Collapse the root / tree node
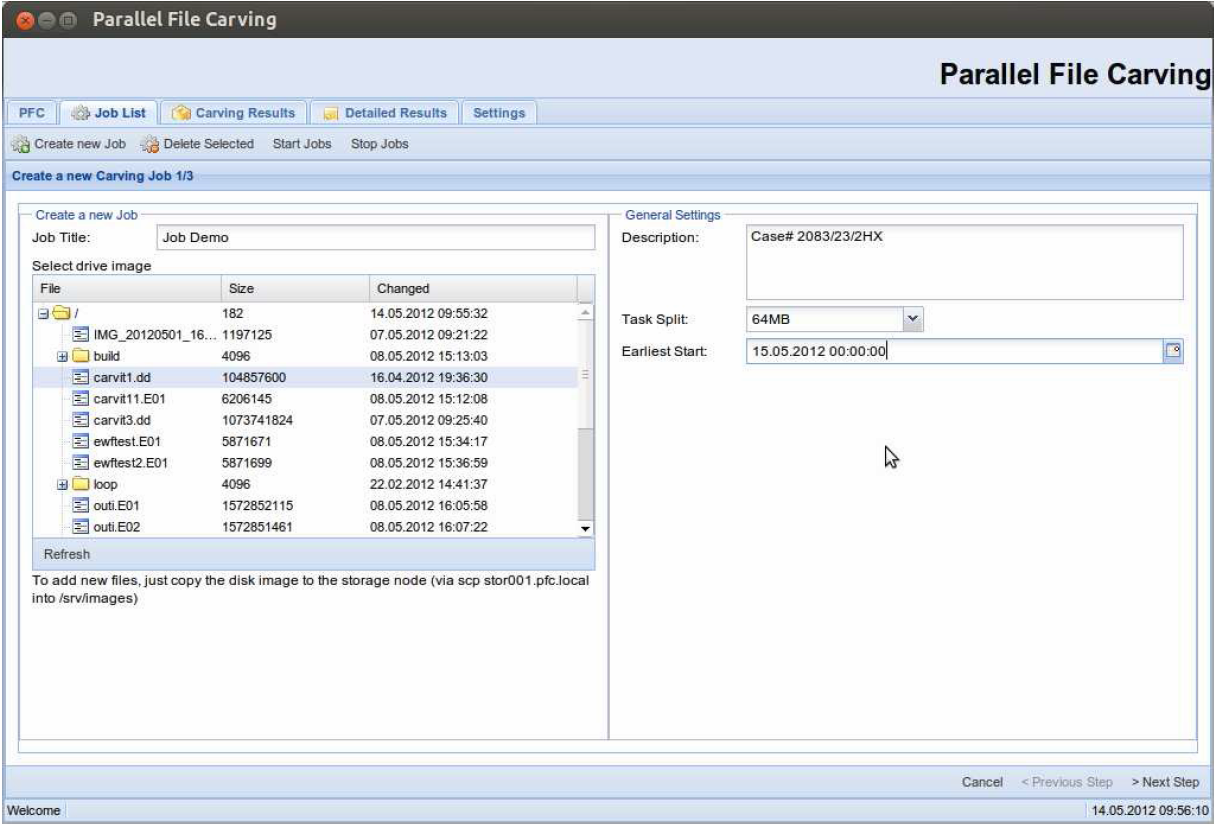 point(44,313)
